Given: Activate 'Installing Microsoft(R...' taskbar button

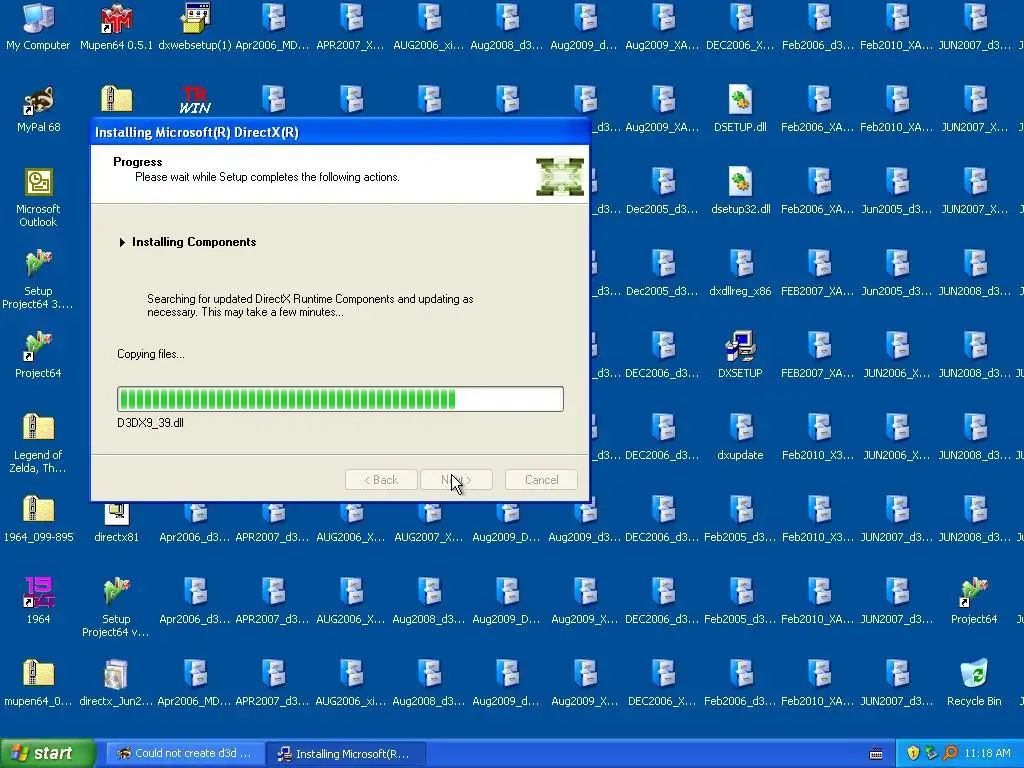Looking at the screenshot, I should 347,754.
